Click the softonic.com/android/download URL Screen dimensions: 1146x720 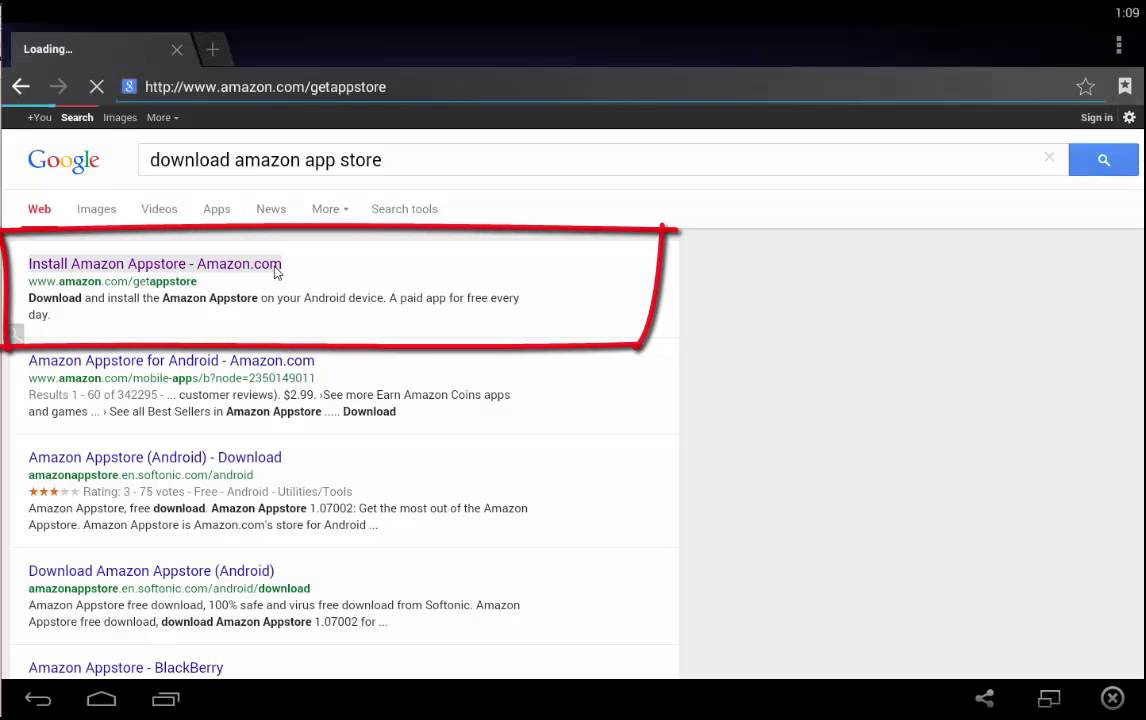[170, 588]
